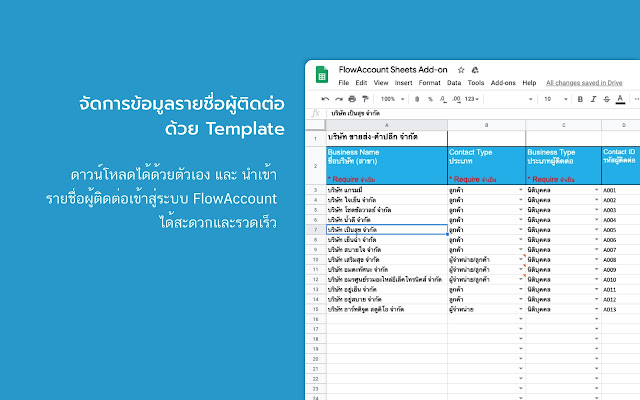Viewport: 640px width, 400px height.
Task: Format the cell as percent
Action: pyautogui.click(x=430, y=99)
